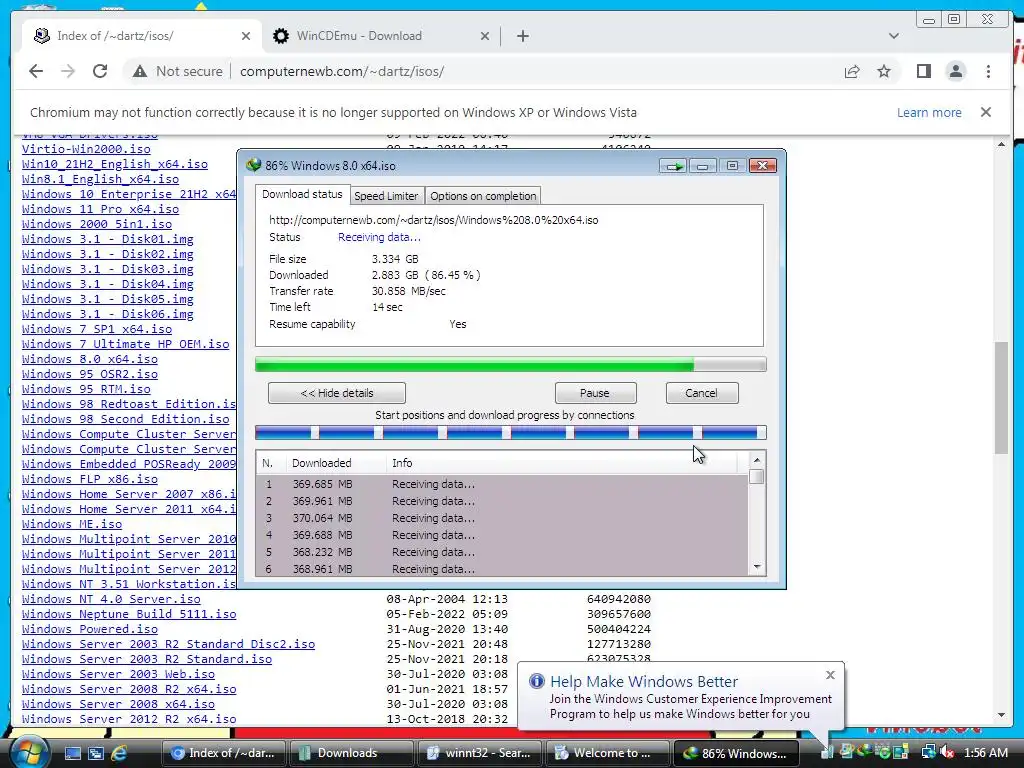1024x768 pixels.
Task: Click the network tray icon
Action: tap(929, 752)
